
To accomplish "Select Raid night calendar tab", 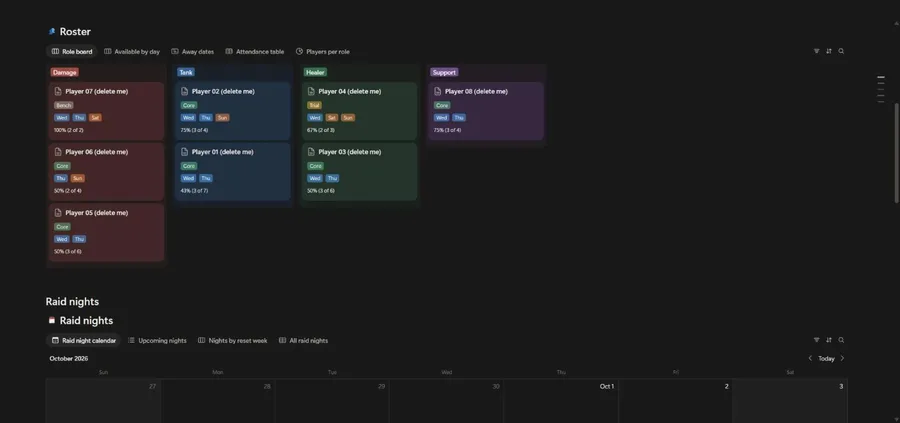I will pos(83,340).
